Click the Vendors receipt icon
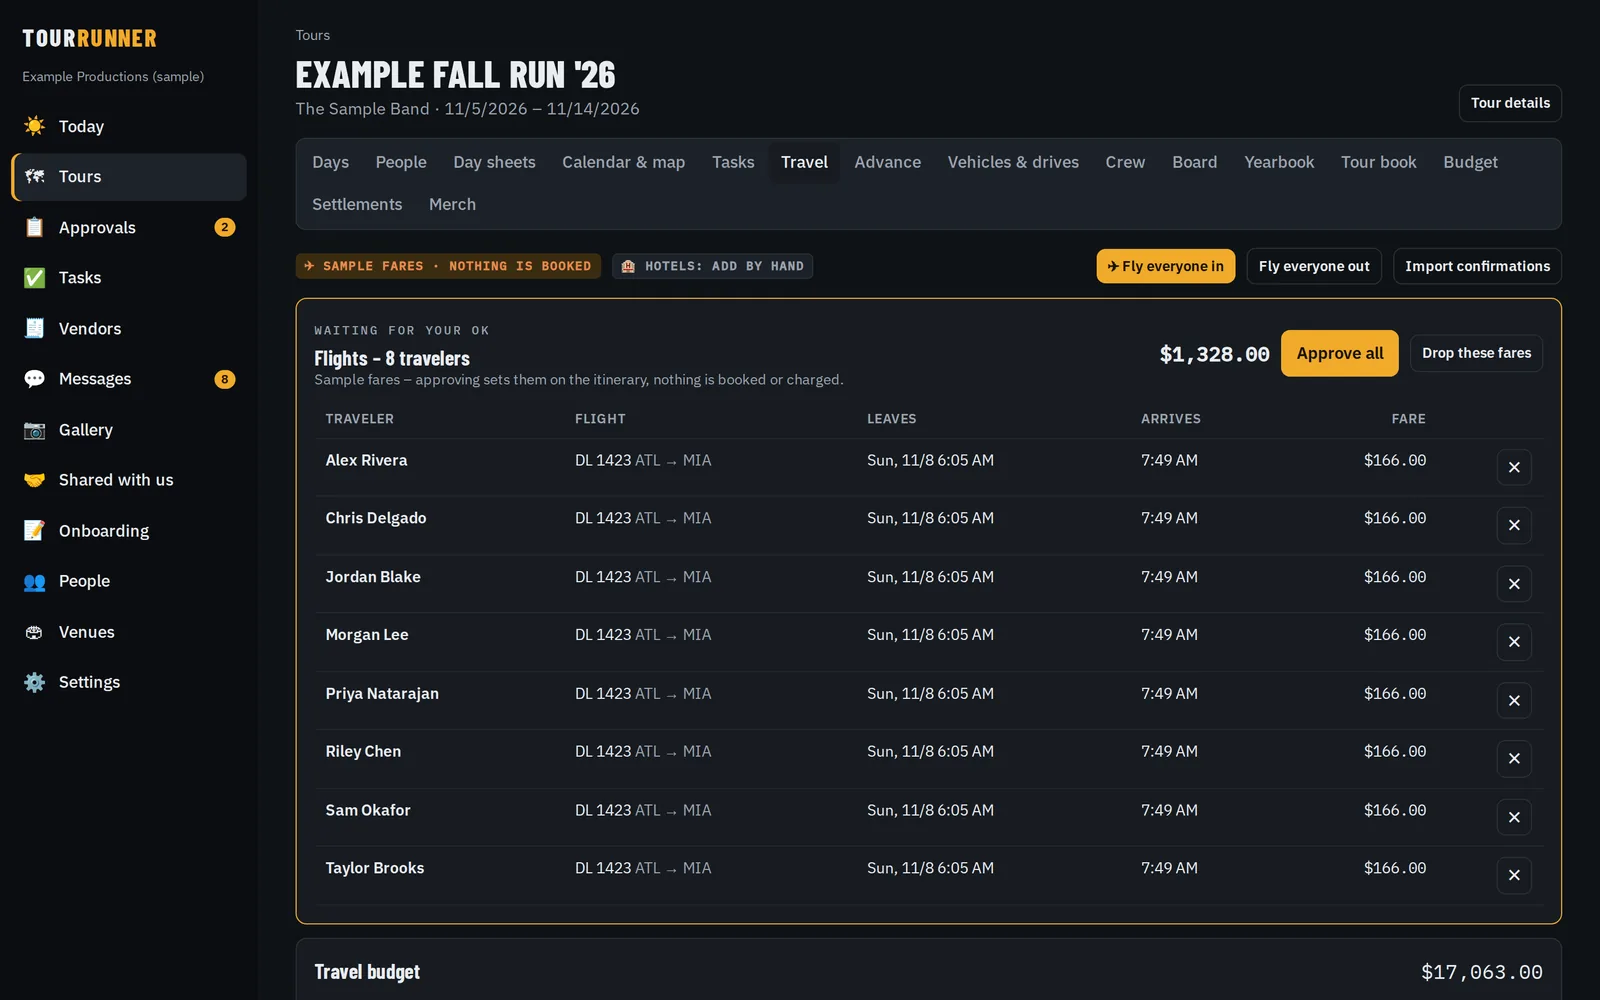 34,328
